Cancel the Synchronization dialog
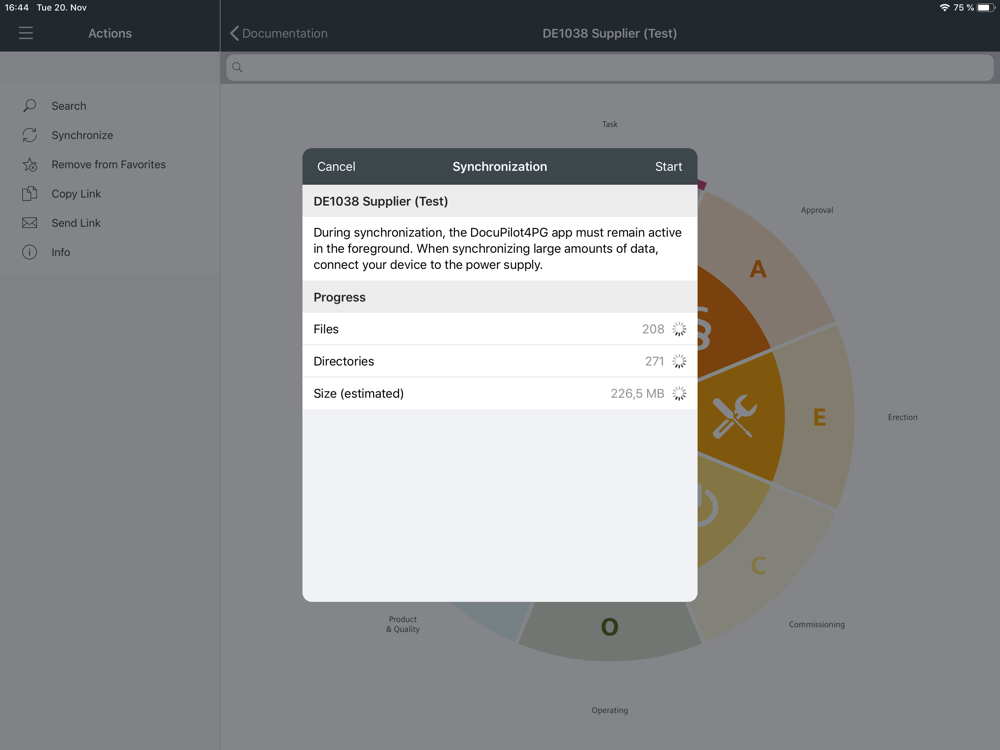1000x750 pixels. pyautogui.click(x=336, y=166)
